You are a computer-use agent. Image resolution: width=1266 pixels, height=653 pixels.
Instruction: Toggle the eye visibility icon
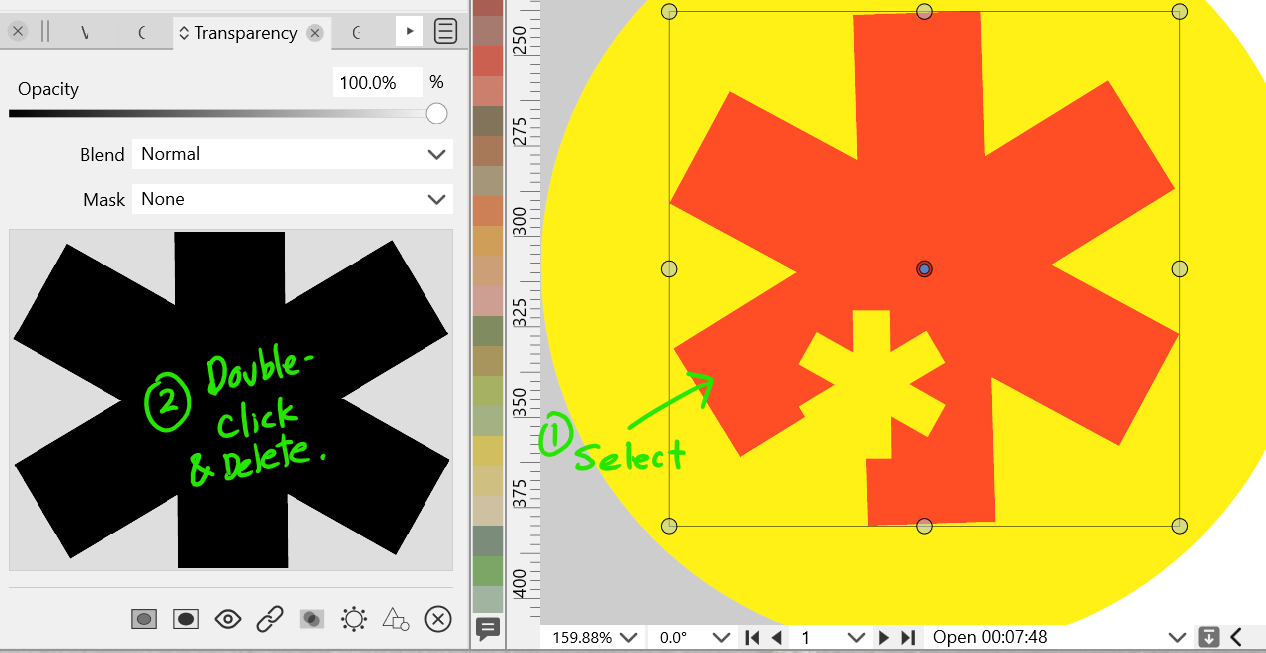pyautogui.click(x=228, y=619)
